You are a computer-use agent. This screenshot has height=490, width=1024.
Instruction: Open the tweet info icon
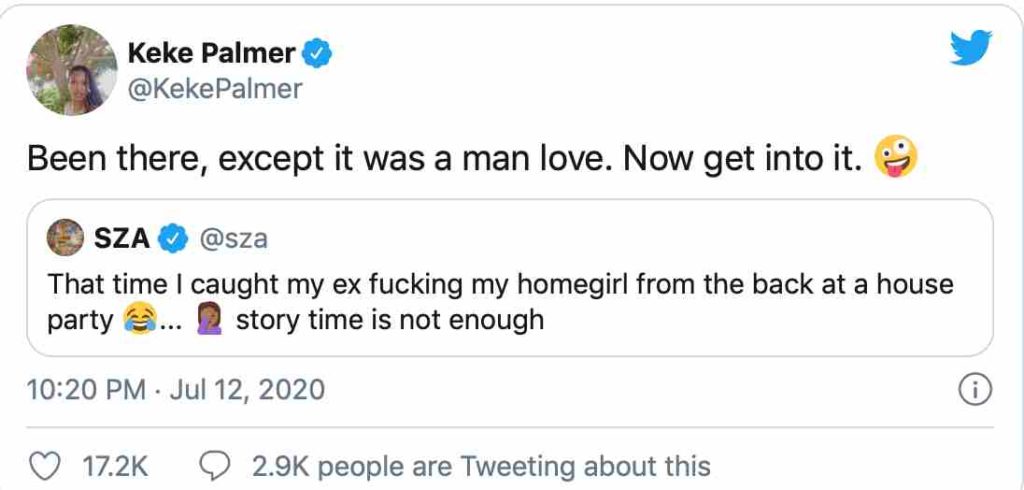(973, 390)
